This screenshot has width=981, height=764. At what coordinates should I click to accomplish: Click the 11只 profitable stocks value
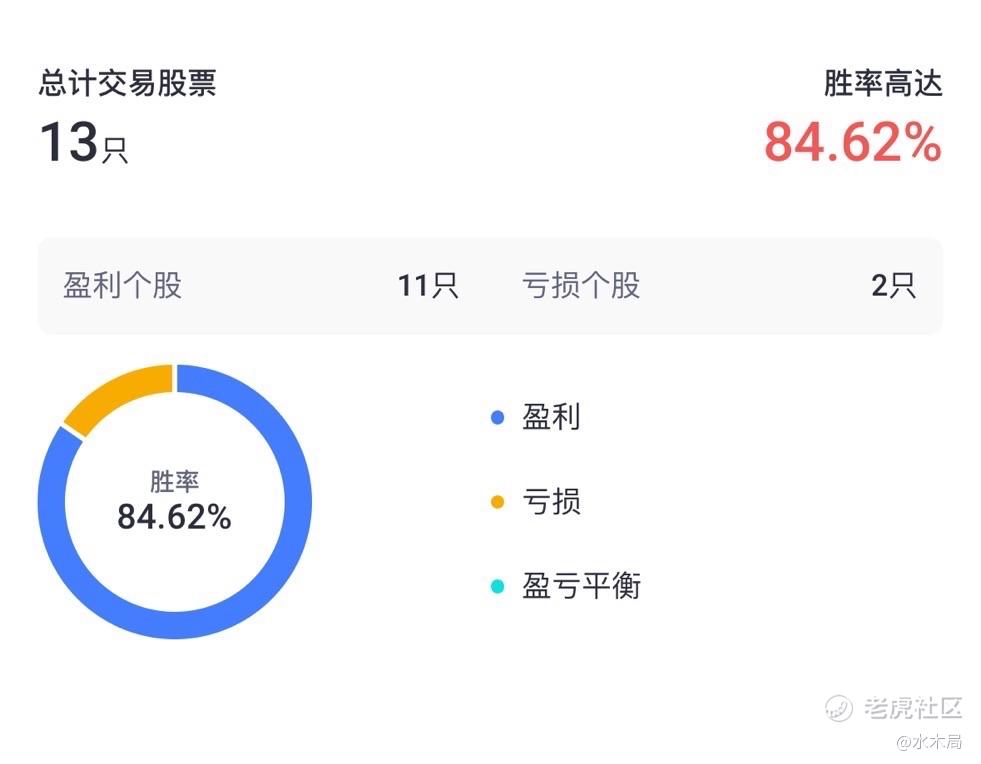[x=428, y=286]
